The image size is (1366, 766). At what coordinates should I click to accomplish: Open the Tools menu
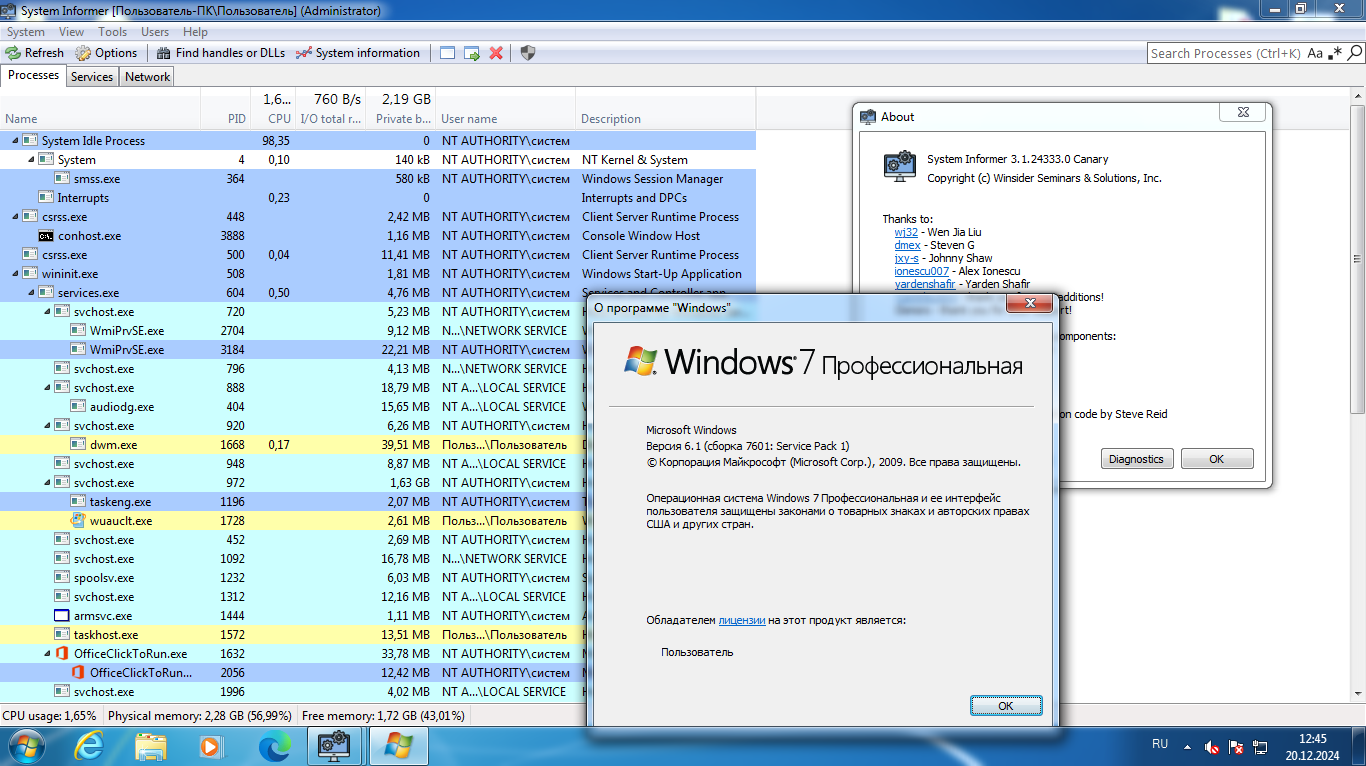113,32
